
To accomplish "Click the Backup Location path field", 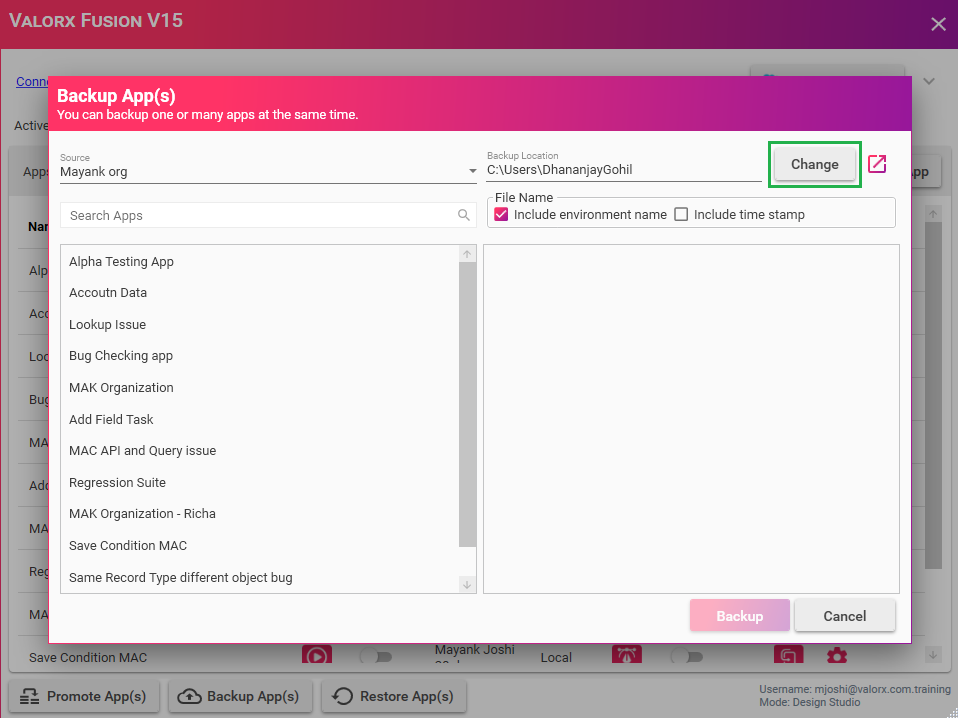I will coord(624,170).
